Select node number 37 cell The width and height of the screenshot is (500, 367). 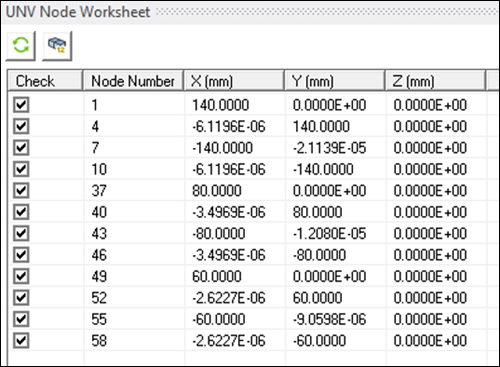click(134, 191)
